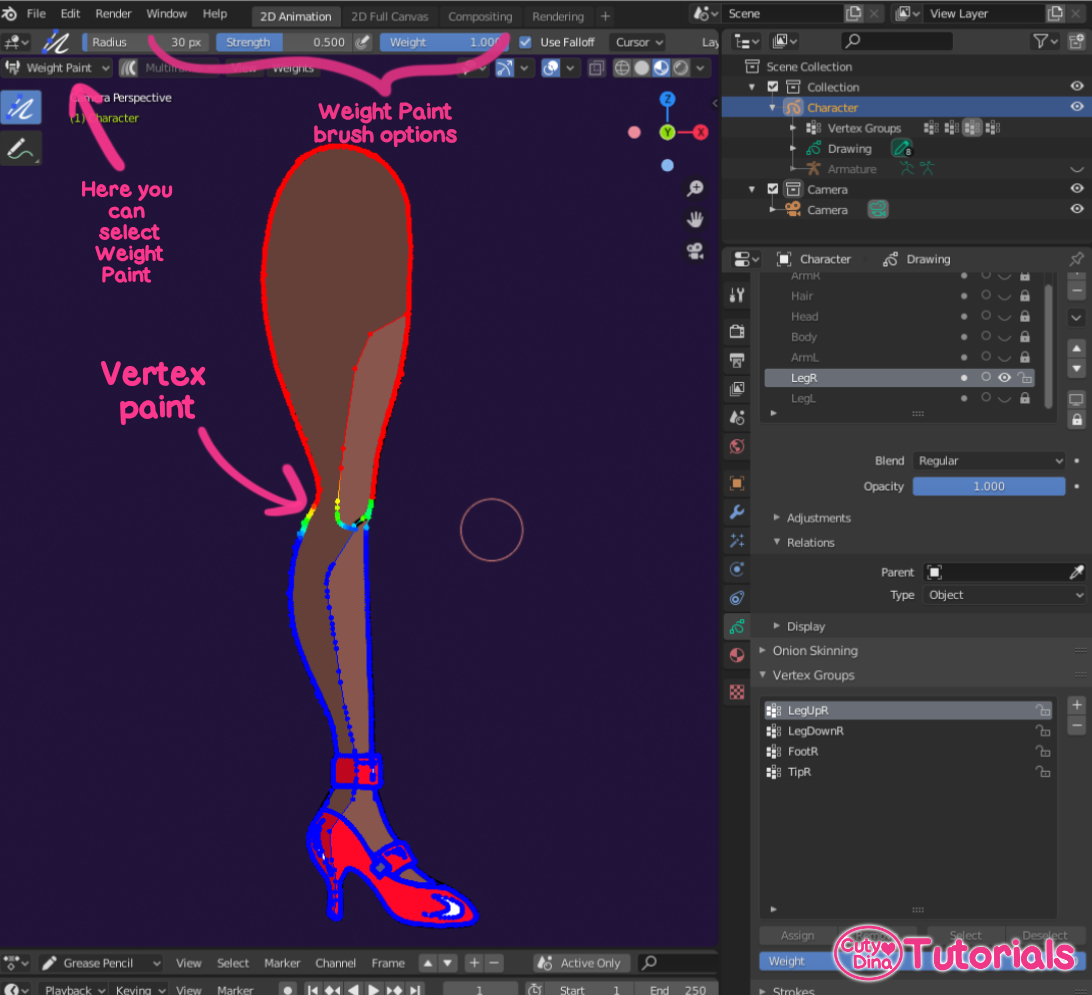Jump to the start frame in timeline
This screenshot has height=995, width=1092.
314,989
